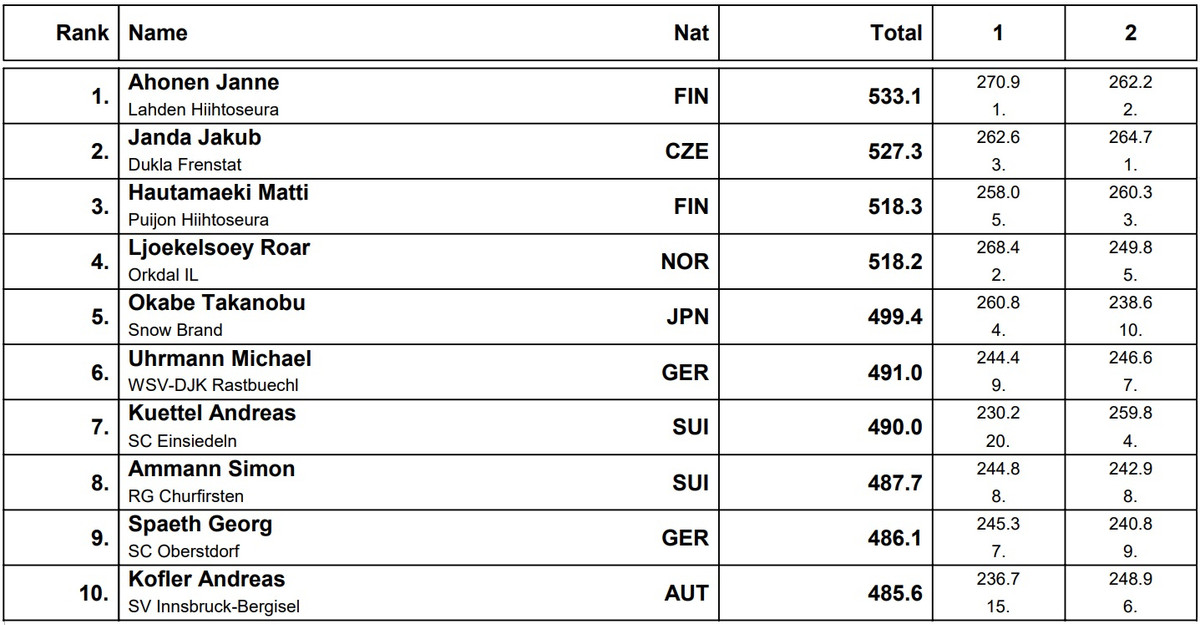Click the Name column header

click(158, 33)
